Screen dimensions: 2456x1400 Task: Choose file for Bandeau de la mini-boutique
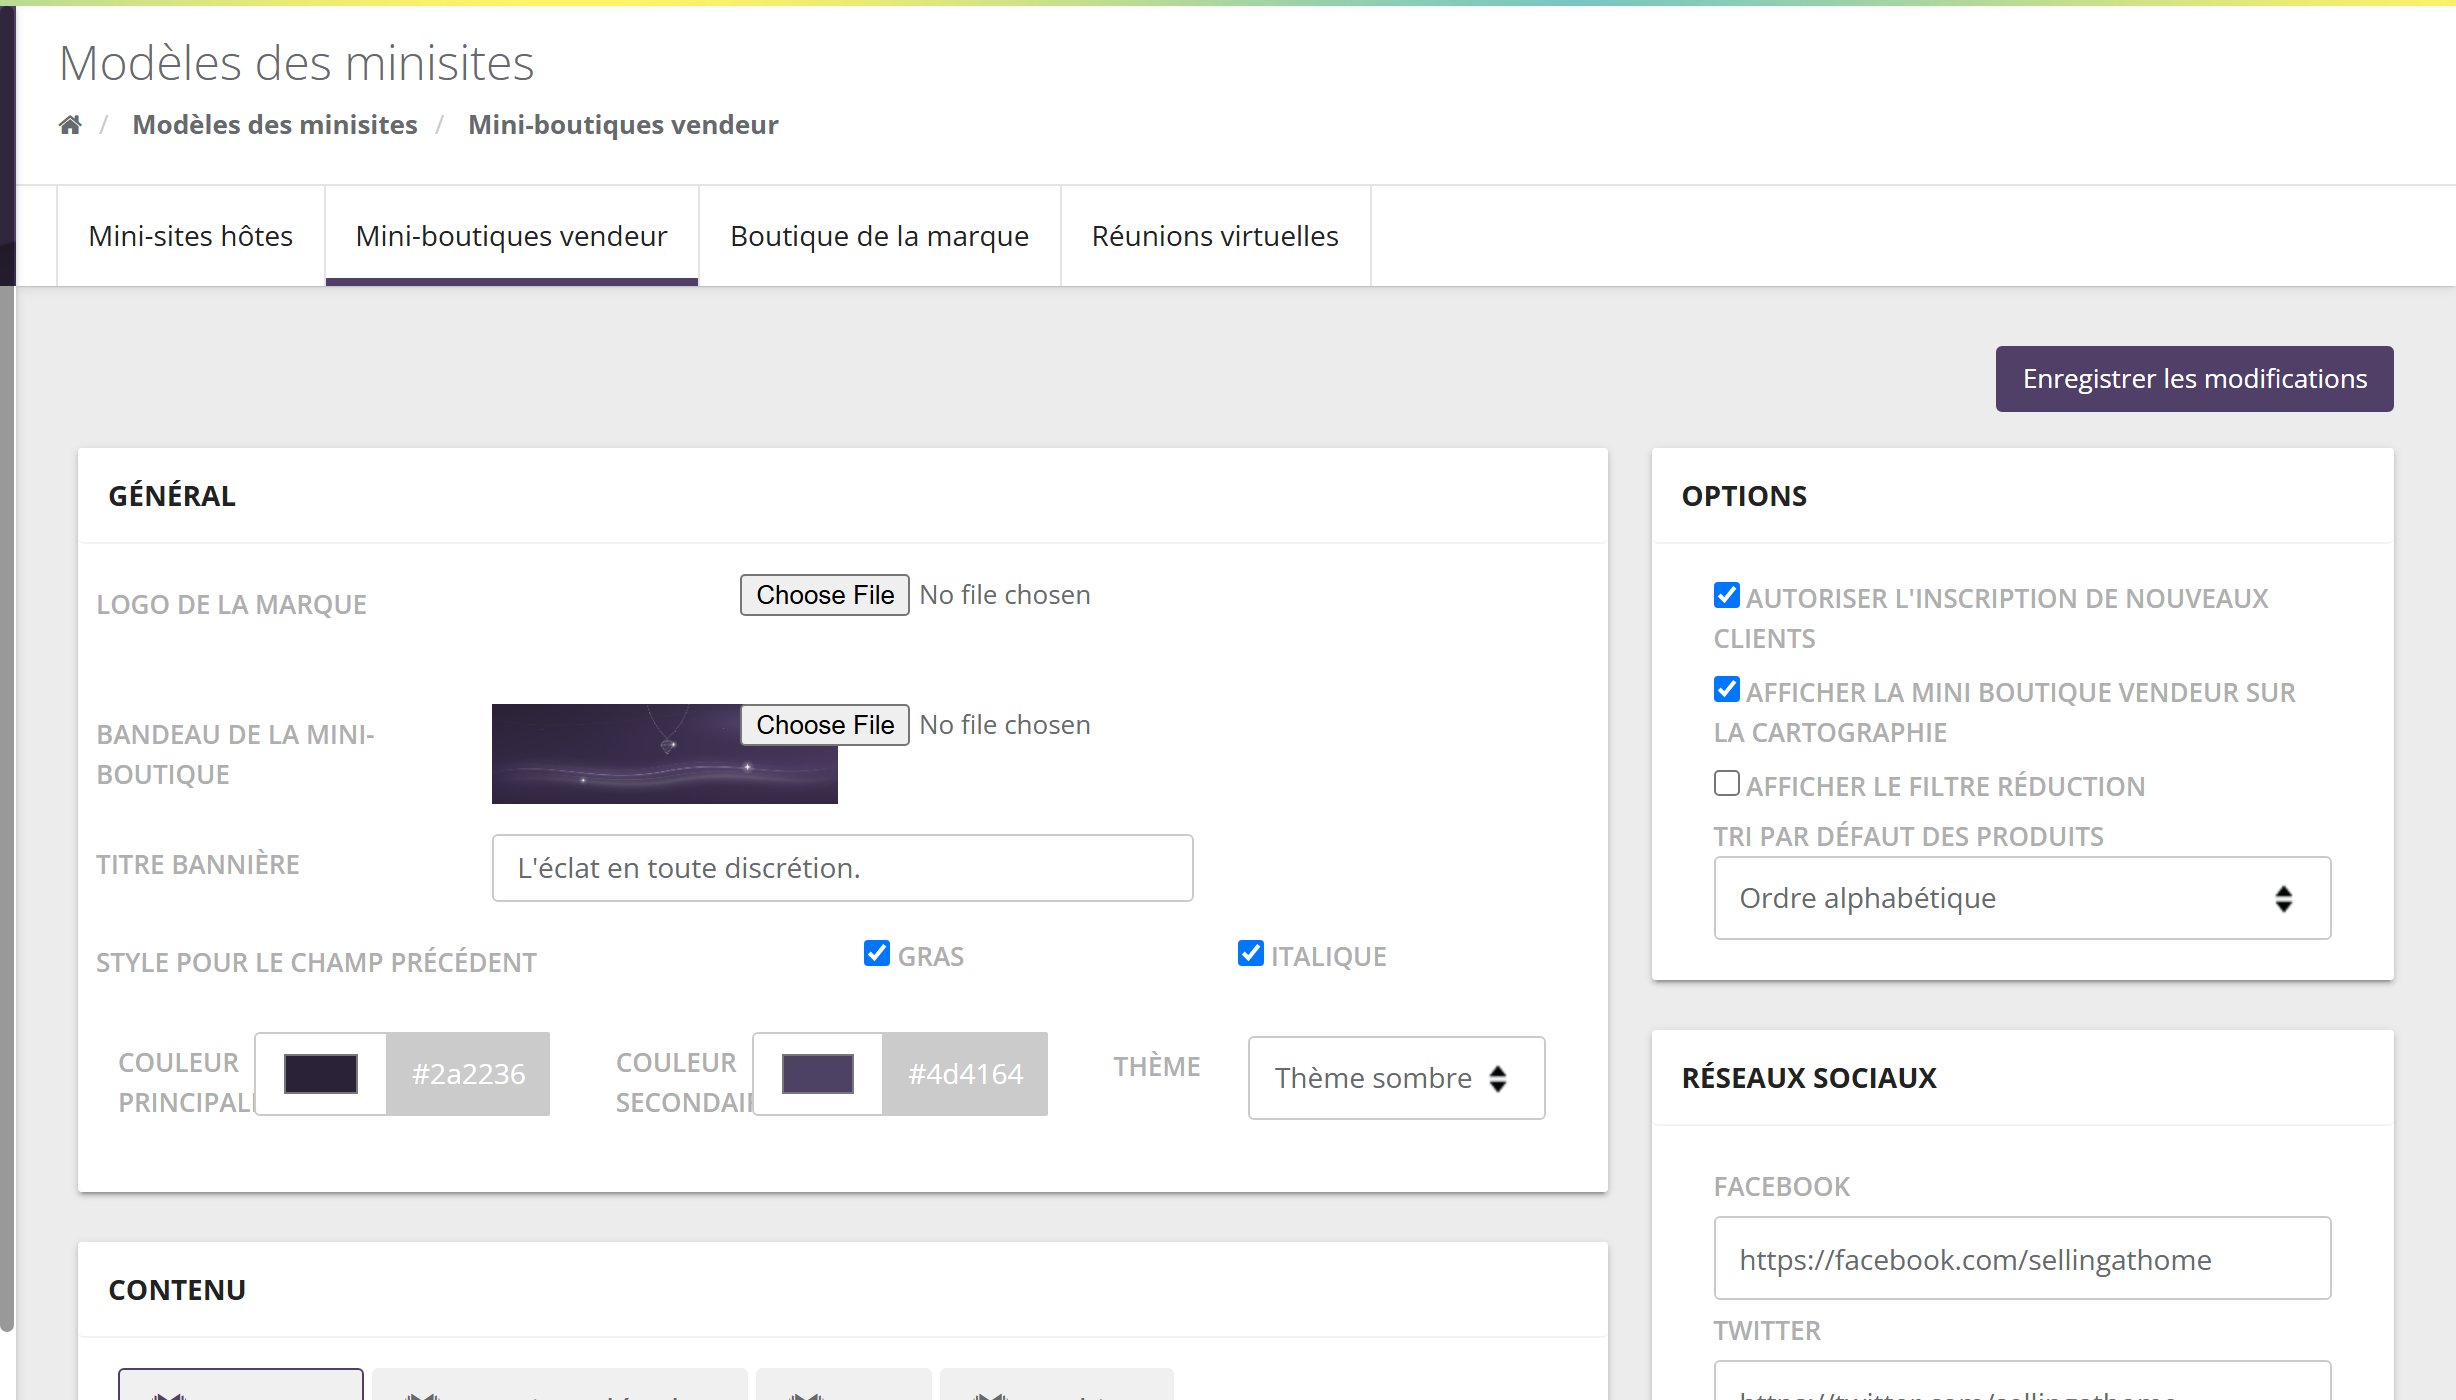(x=825, y=725)
